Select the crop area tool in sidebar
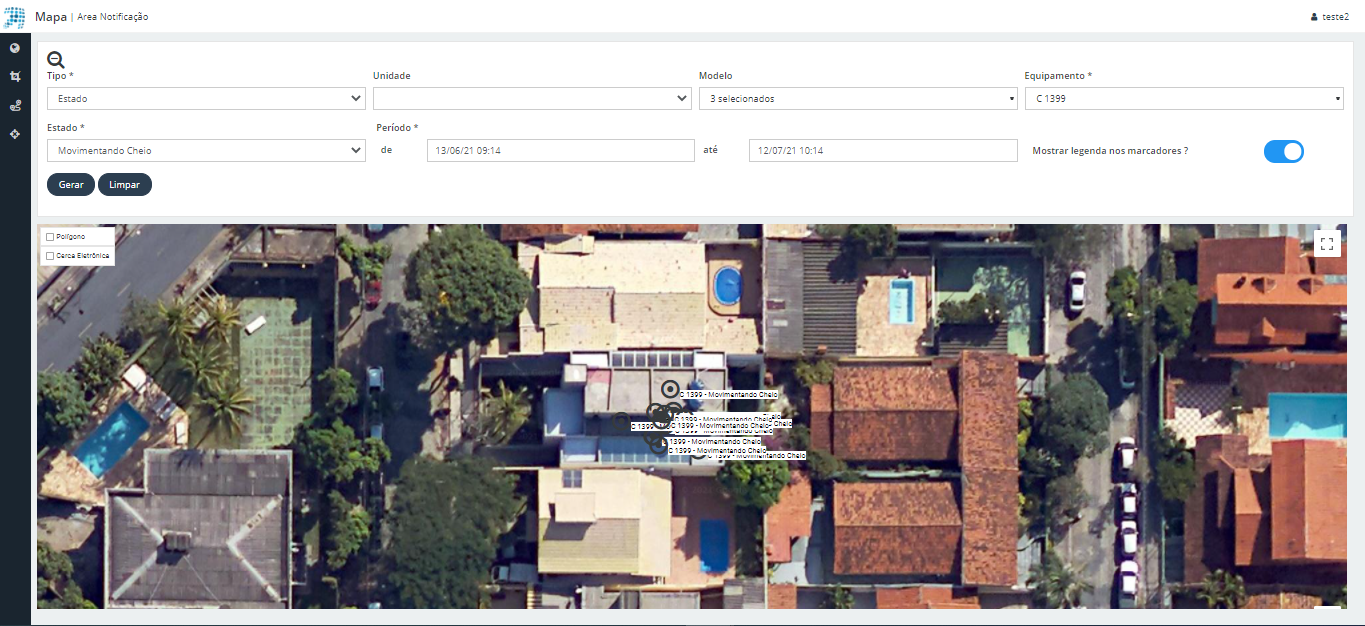The width and height of the screenshot is (1365, 626). pos(15,76)
